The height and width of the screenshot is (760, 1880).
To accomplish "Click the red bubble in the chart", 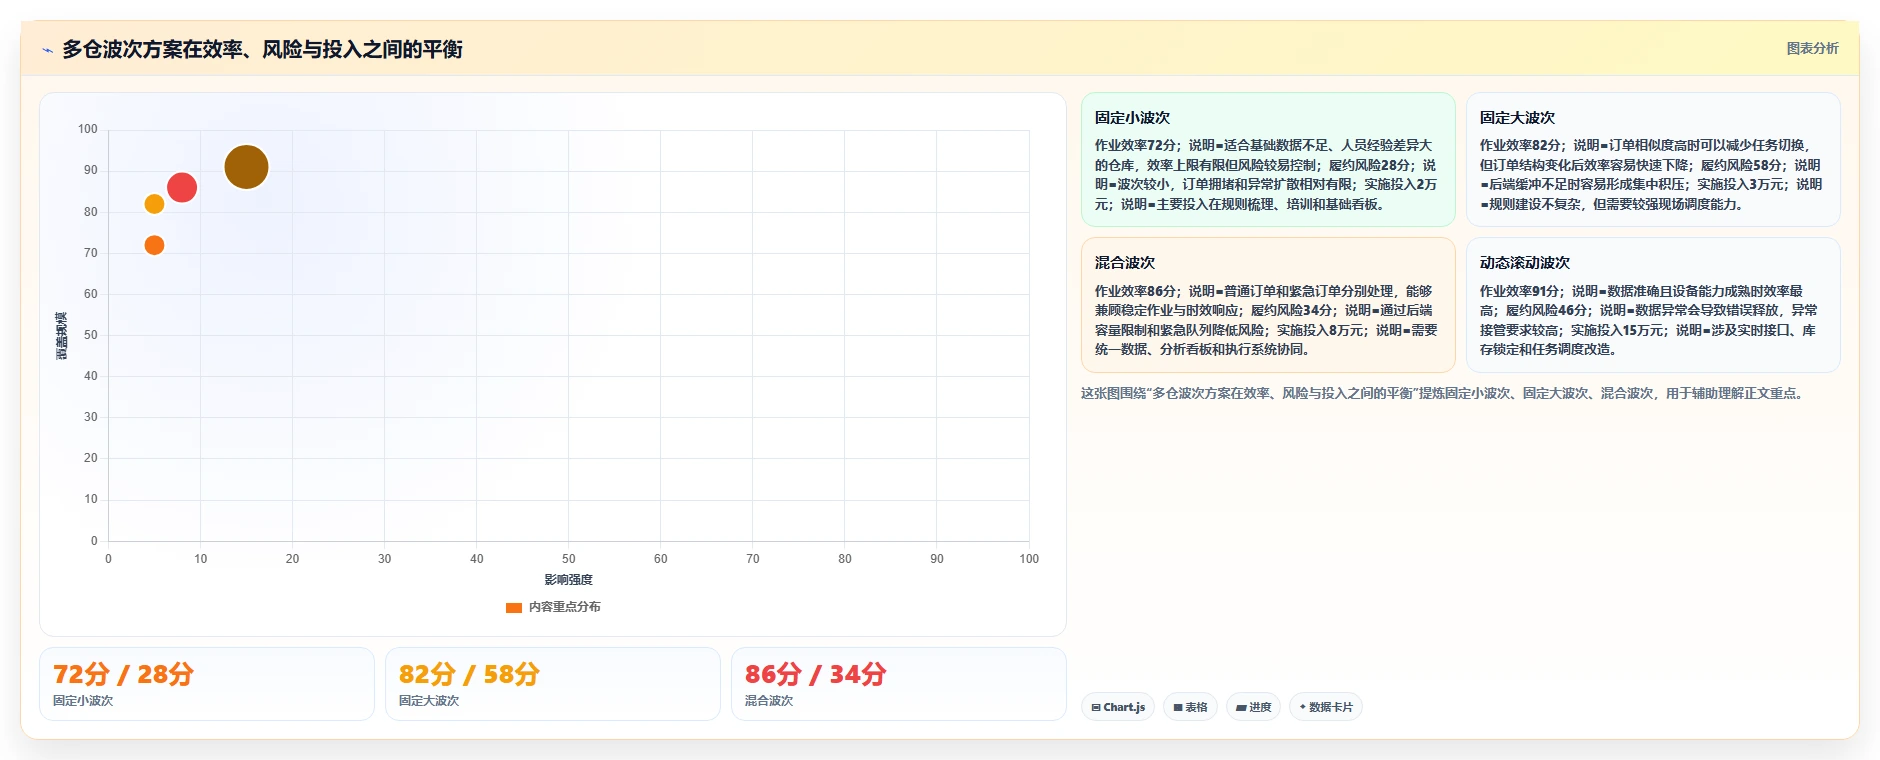I will (182, 187).
